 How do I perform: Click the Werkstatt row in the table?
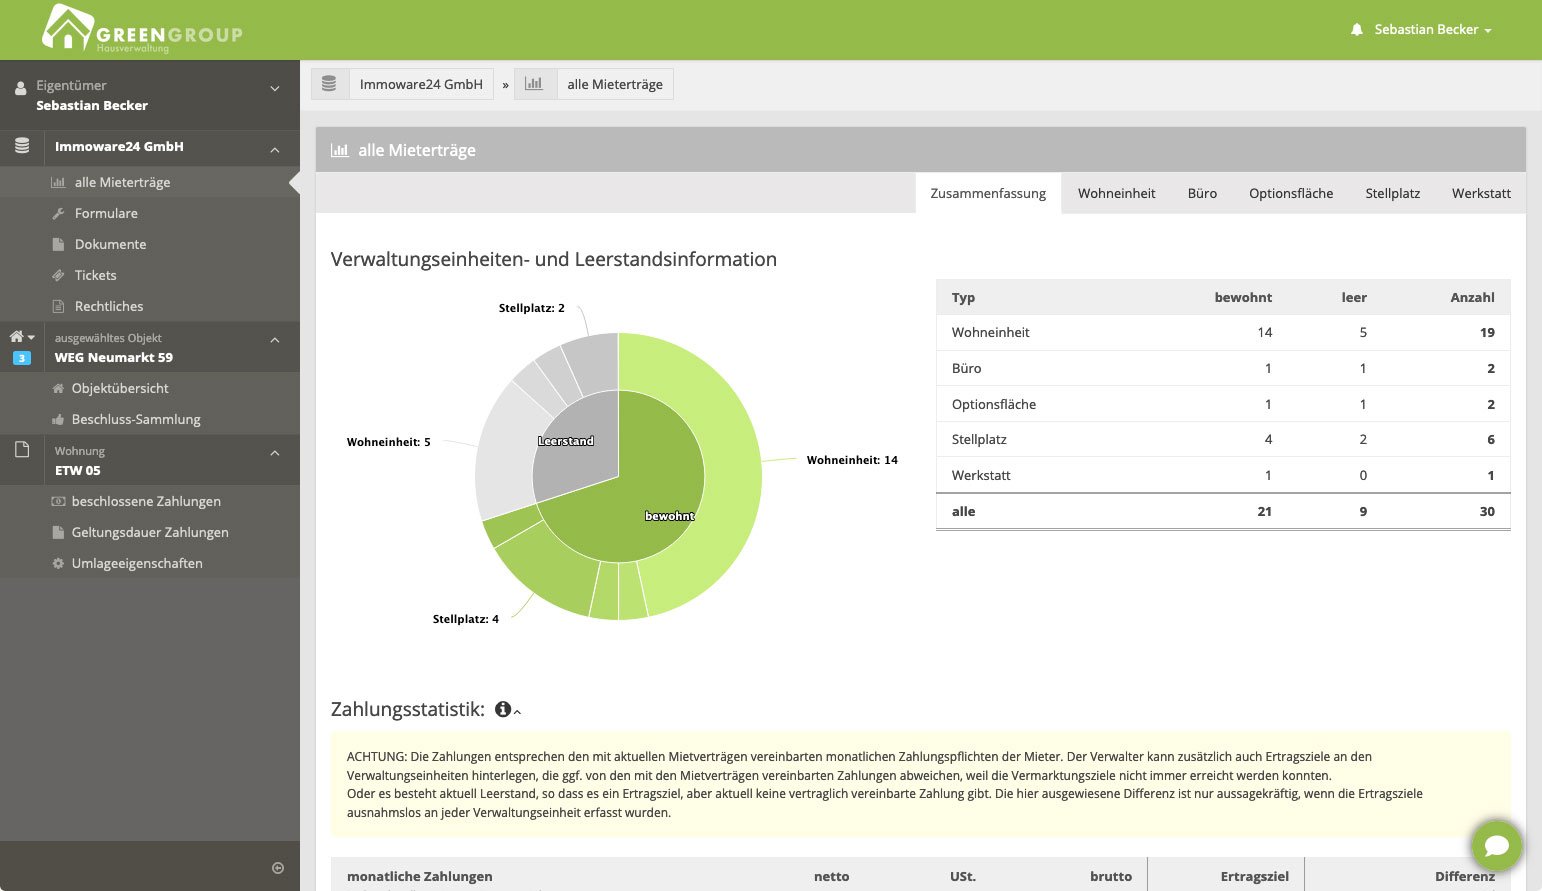(1223, 475)
